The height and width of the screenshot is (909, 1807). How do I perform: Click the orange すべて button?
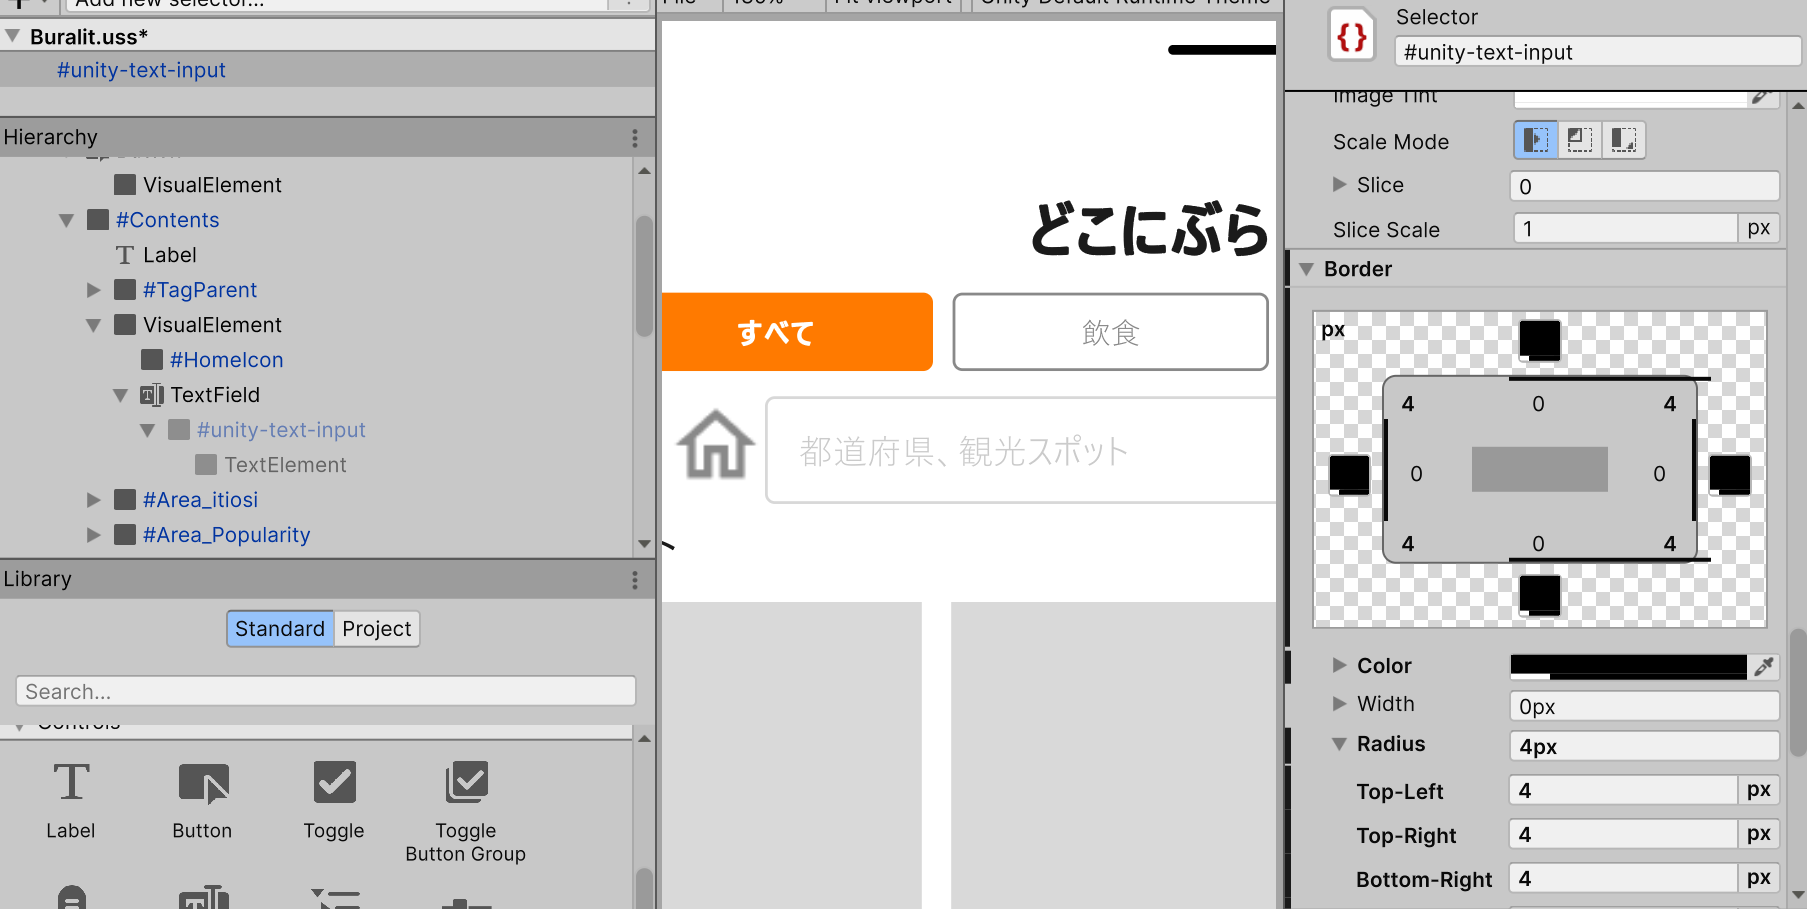(796, 332)
